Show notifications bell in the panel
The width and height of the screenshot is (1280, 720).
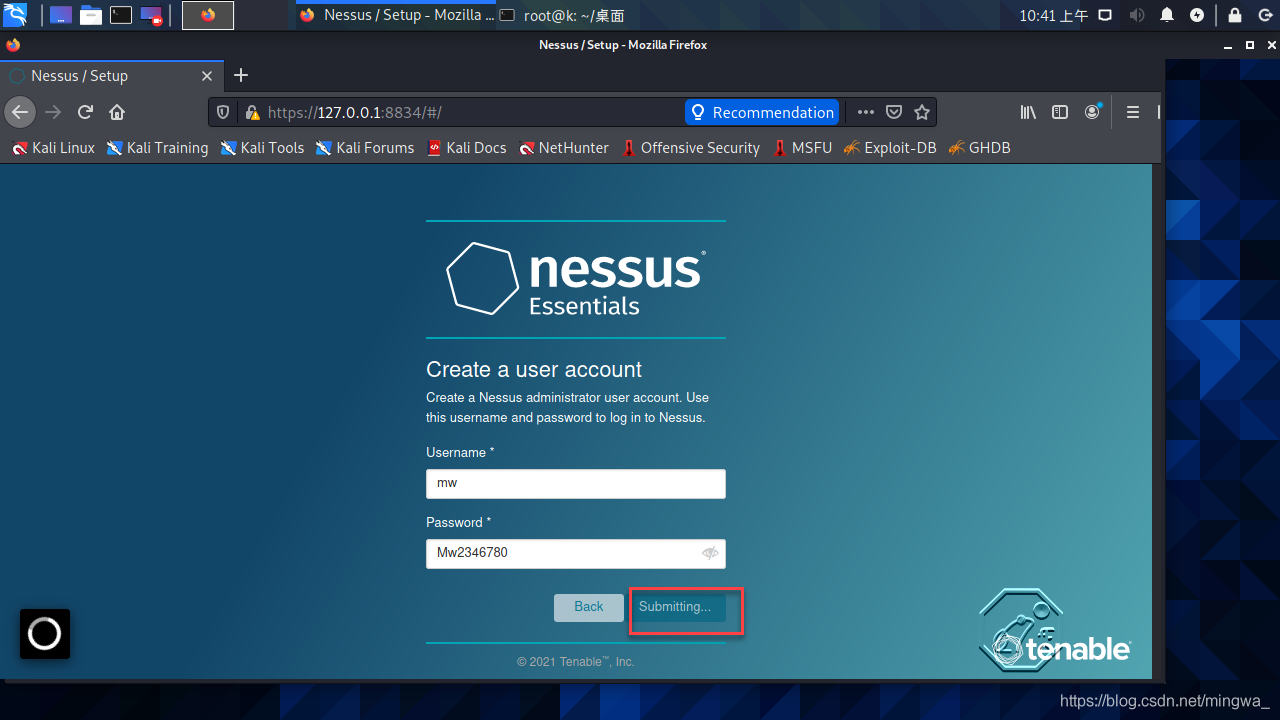(x=1167, y=15)
